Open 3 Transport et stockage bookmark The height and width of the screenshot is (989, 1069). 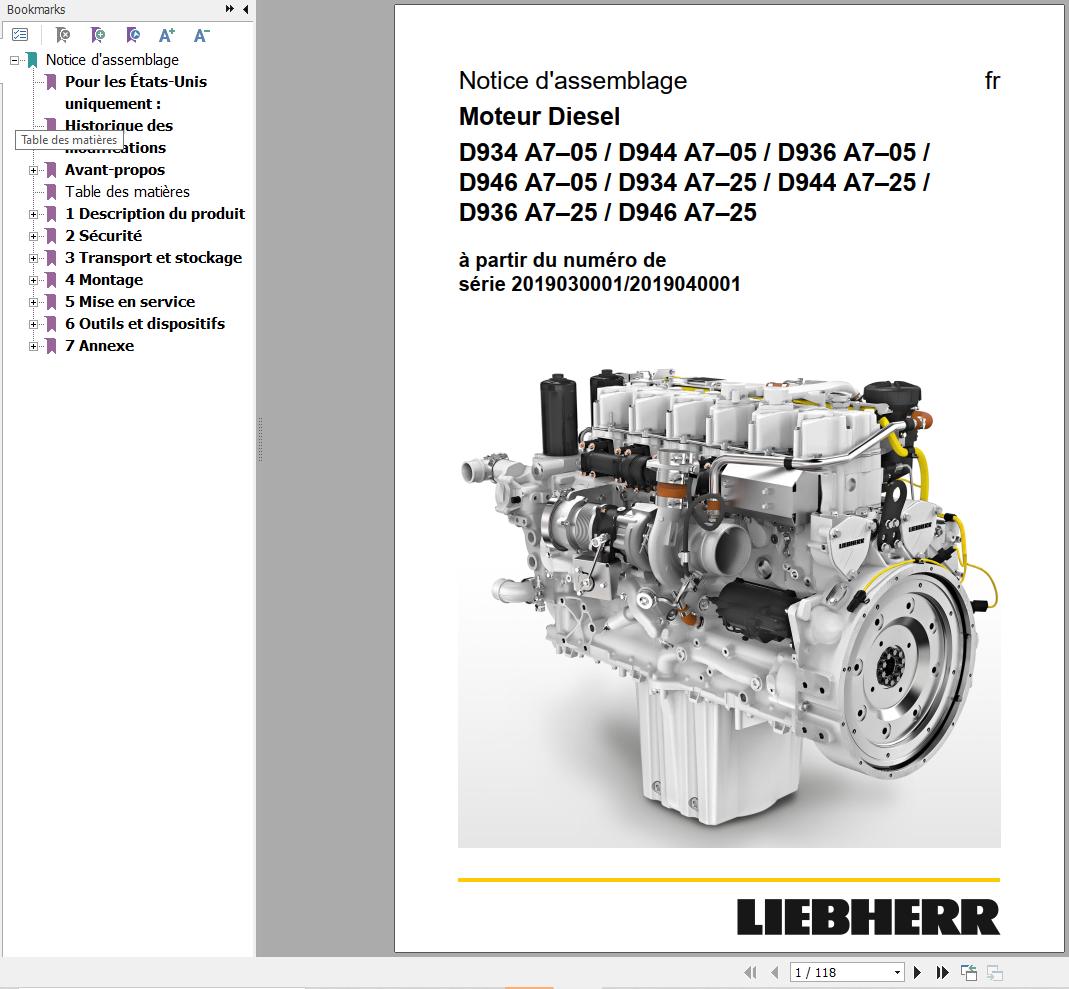(153, 258)
